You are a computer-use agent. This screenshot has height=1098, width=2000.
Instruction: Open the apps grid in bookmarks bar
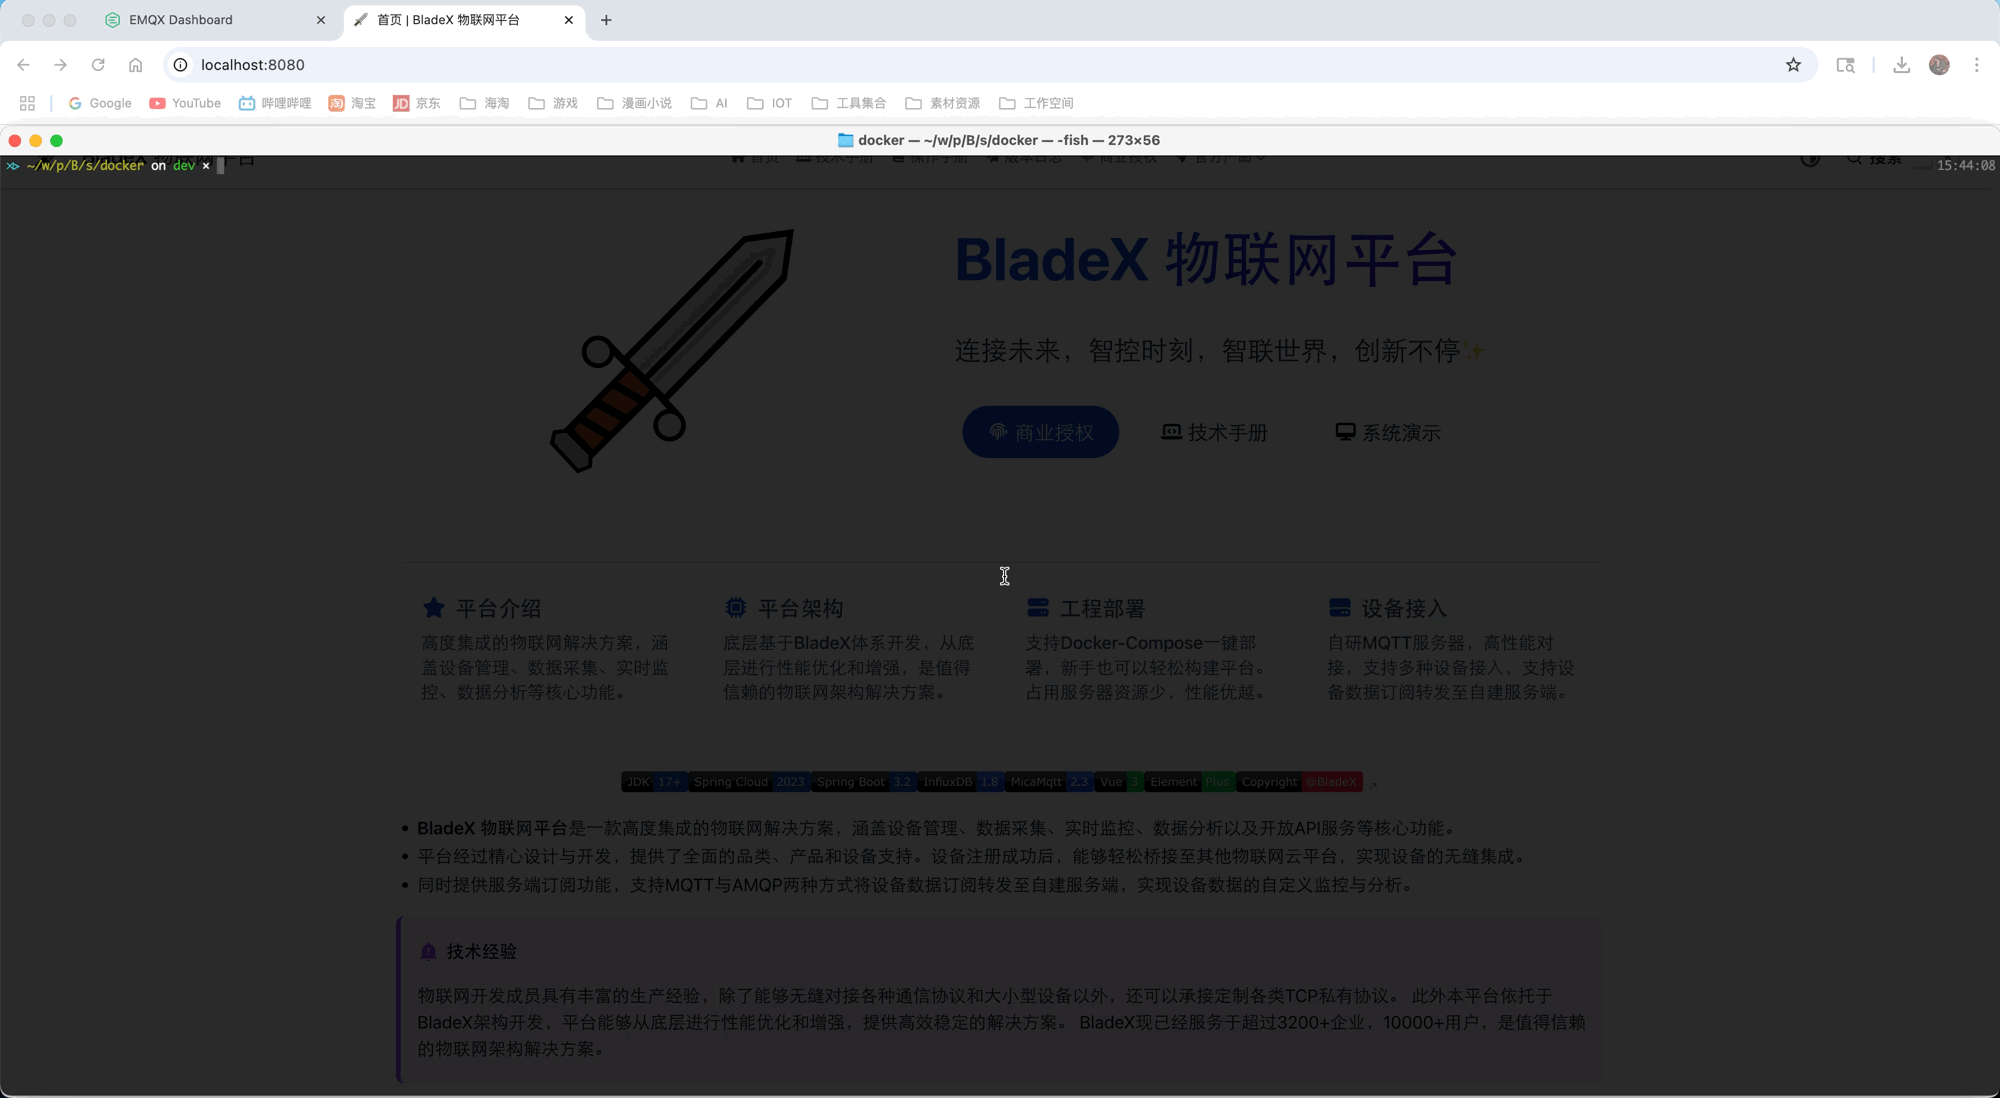(27, 103)
